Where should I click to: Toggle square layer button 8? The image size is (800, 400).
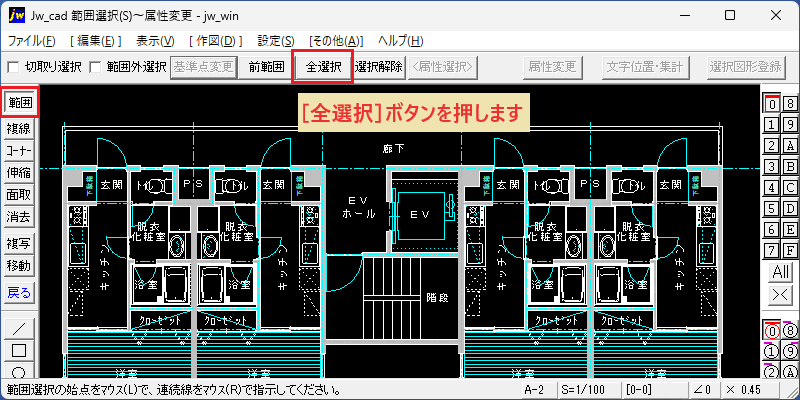(x=790, y=104)
